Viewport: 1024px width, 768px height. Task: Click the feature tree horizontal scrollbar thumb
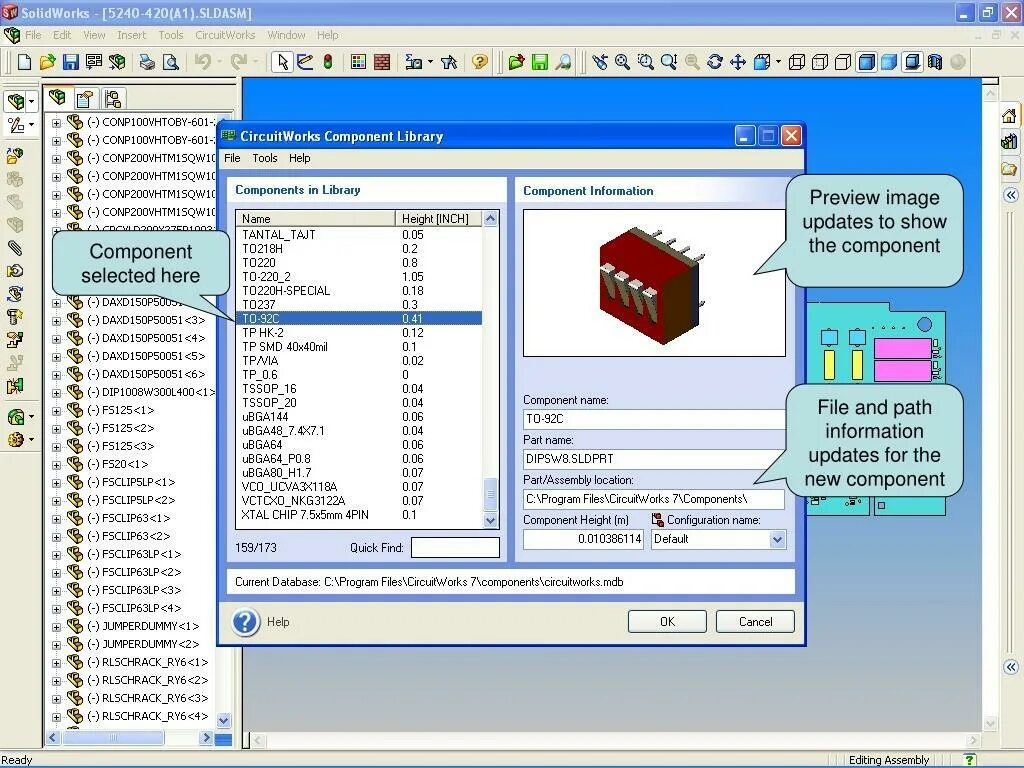[x=113, y=737]
